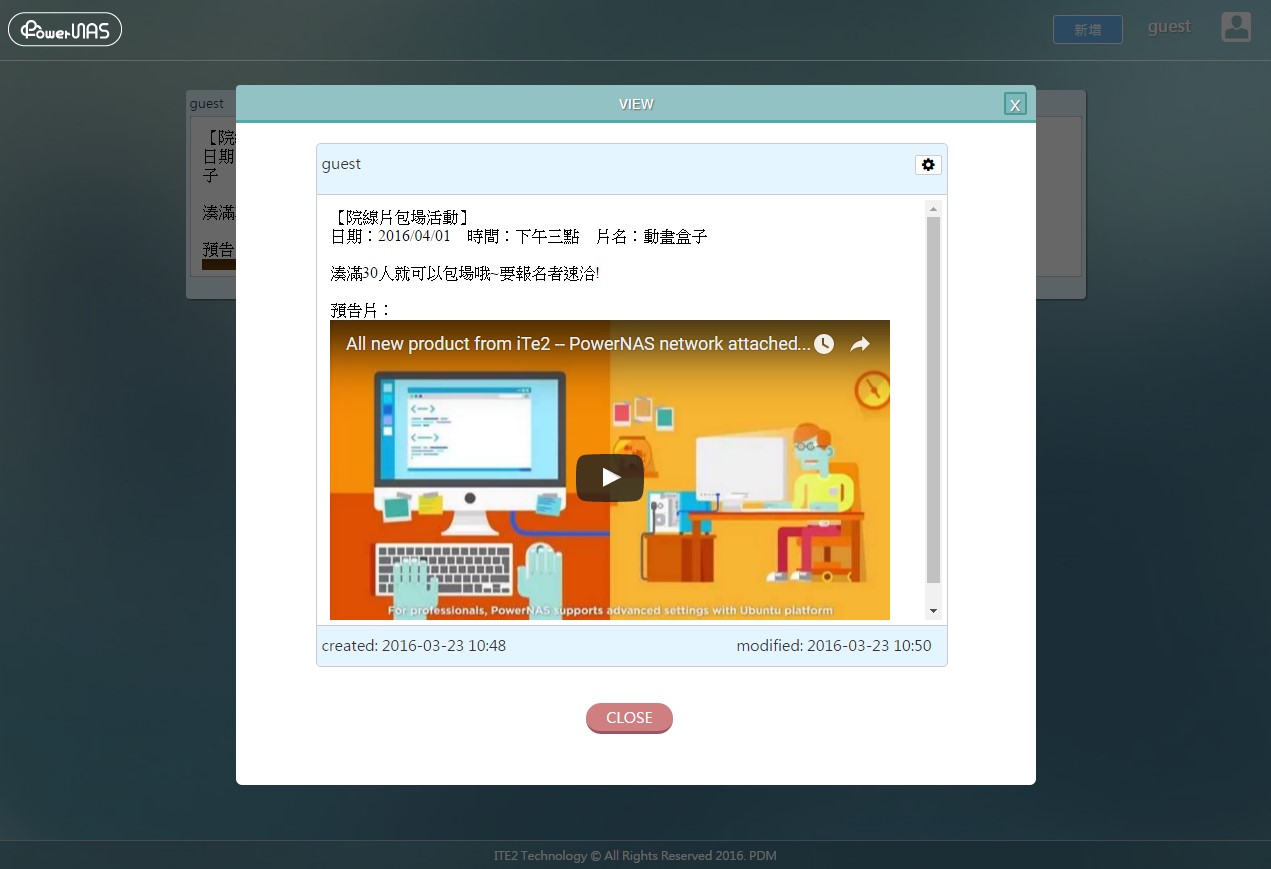The image size is (1271, 869).
Task: Close the VIEW dialog with X
Action: [x=1015, y=104]
